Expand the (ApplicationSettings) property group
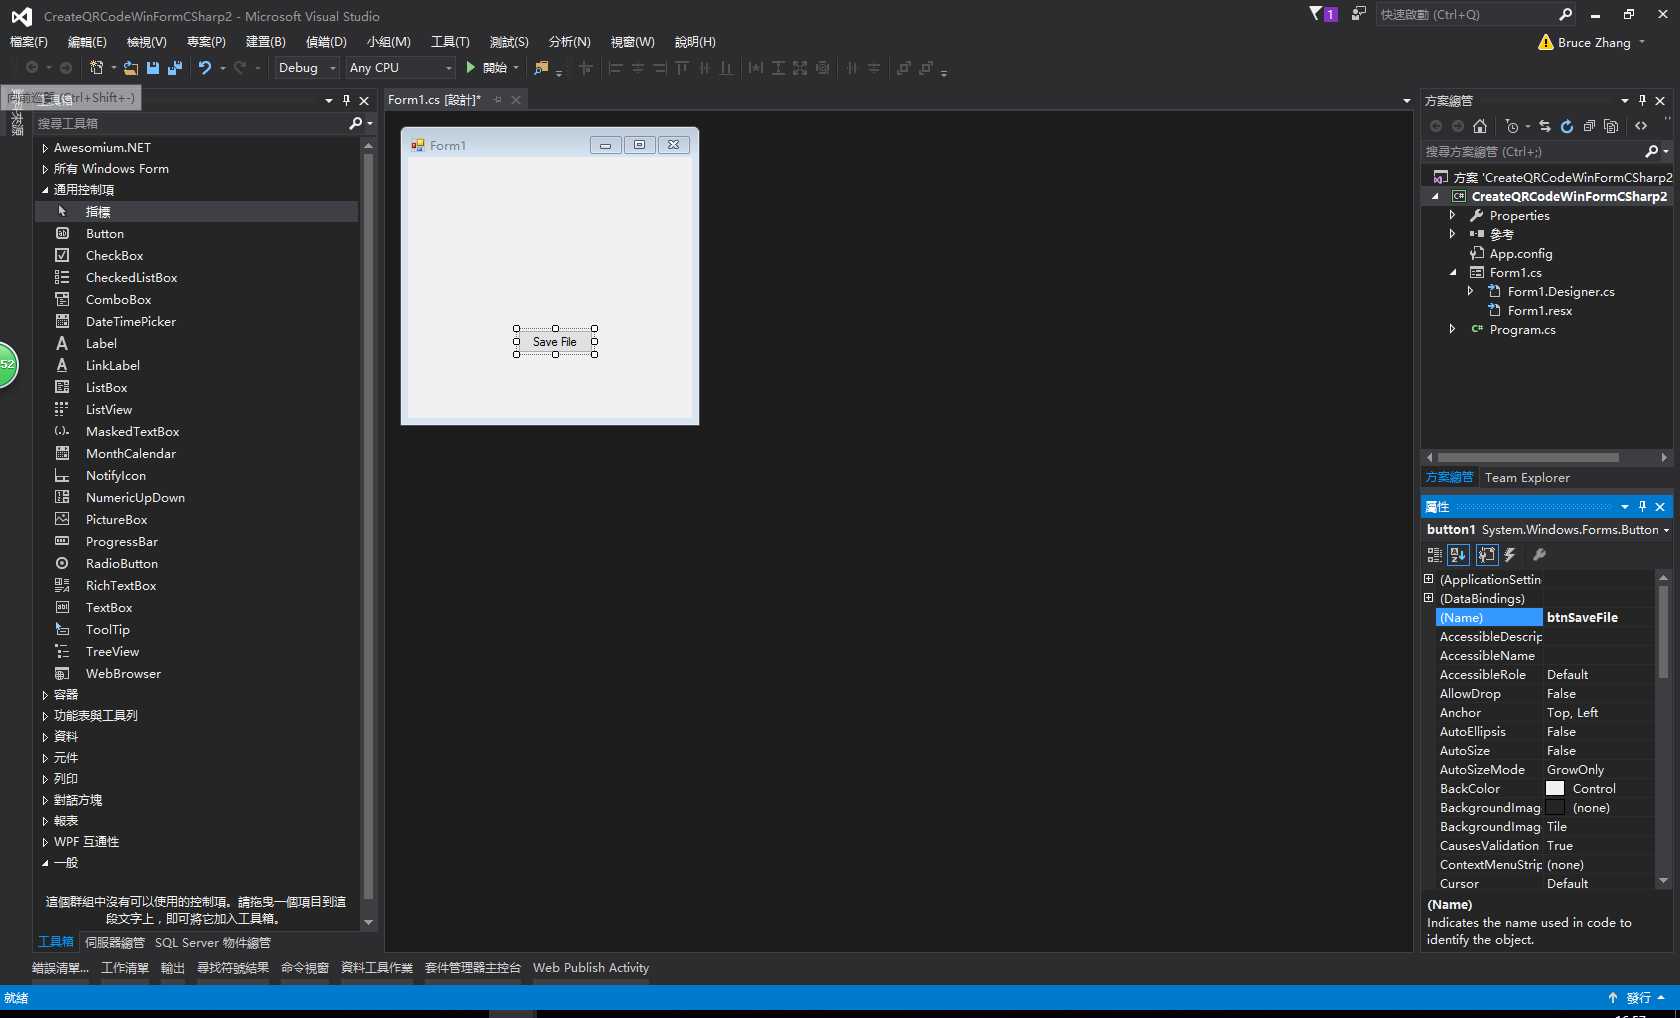 (1429, 579)
